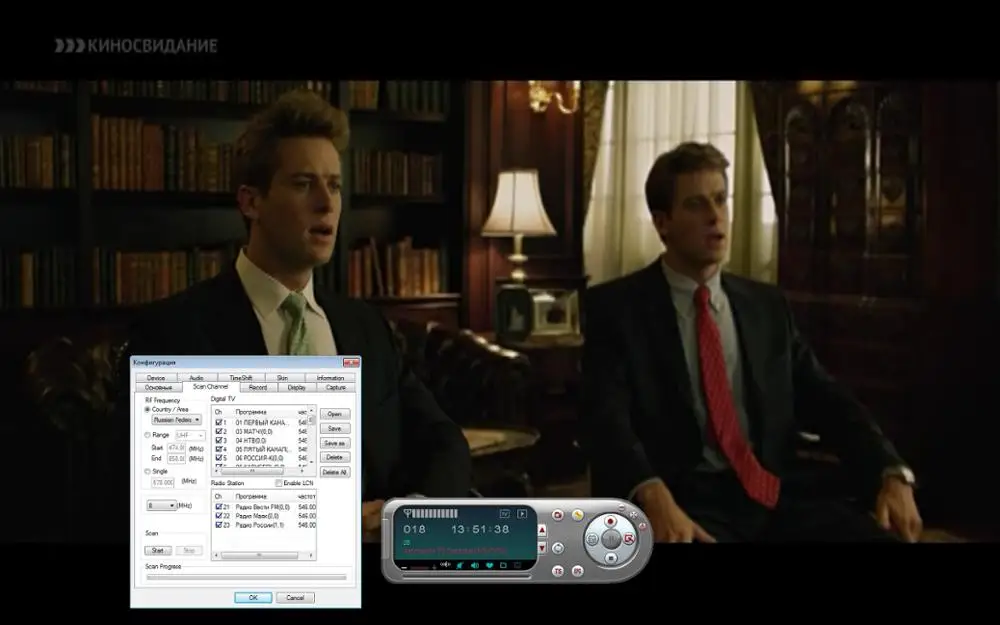Viewport: 1000px width, 625px height.
Task: Click the round recall channel button
Action: tap(558, 548)
